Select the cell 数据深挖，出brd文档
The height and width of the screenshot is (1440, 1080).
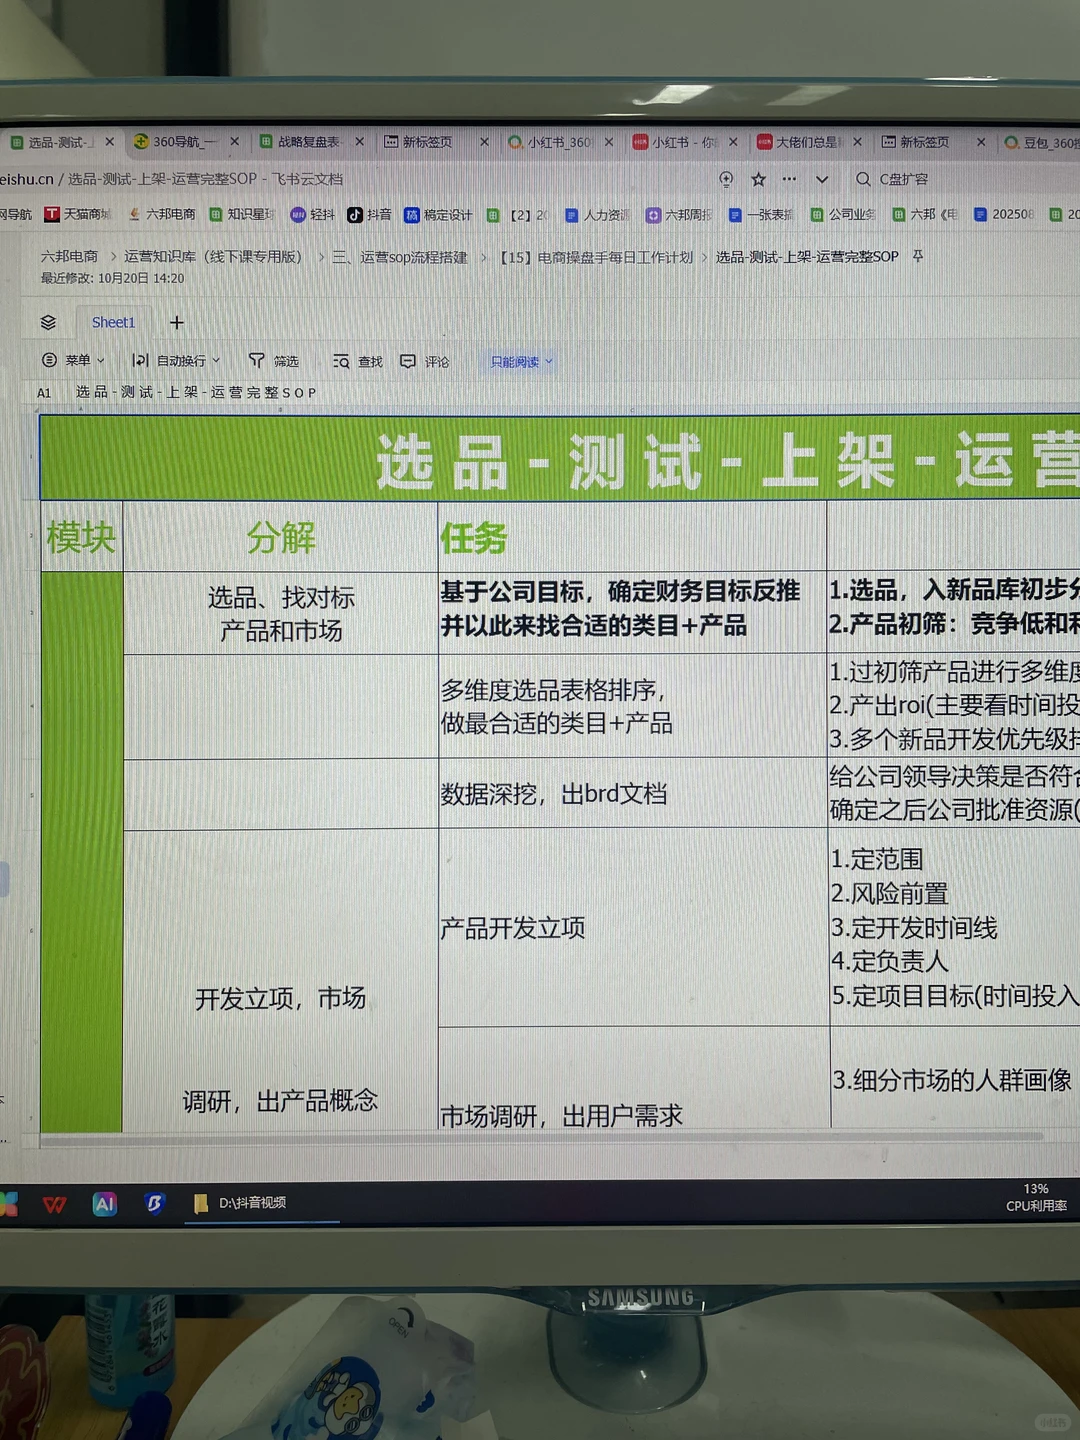click(x=633, y=794)
